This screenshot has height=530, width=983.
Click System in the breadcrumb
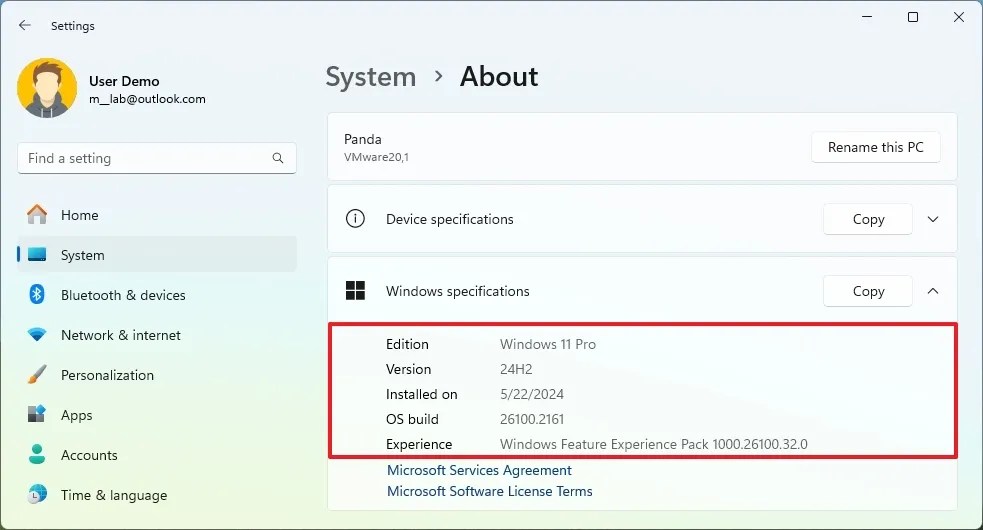point(371,77)
